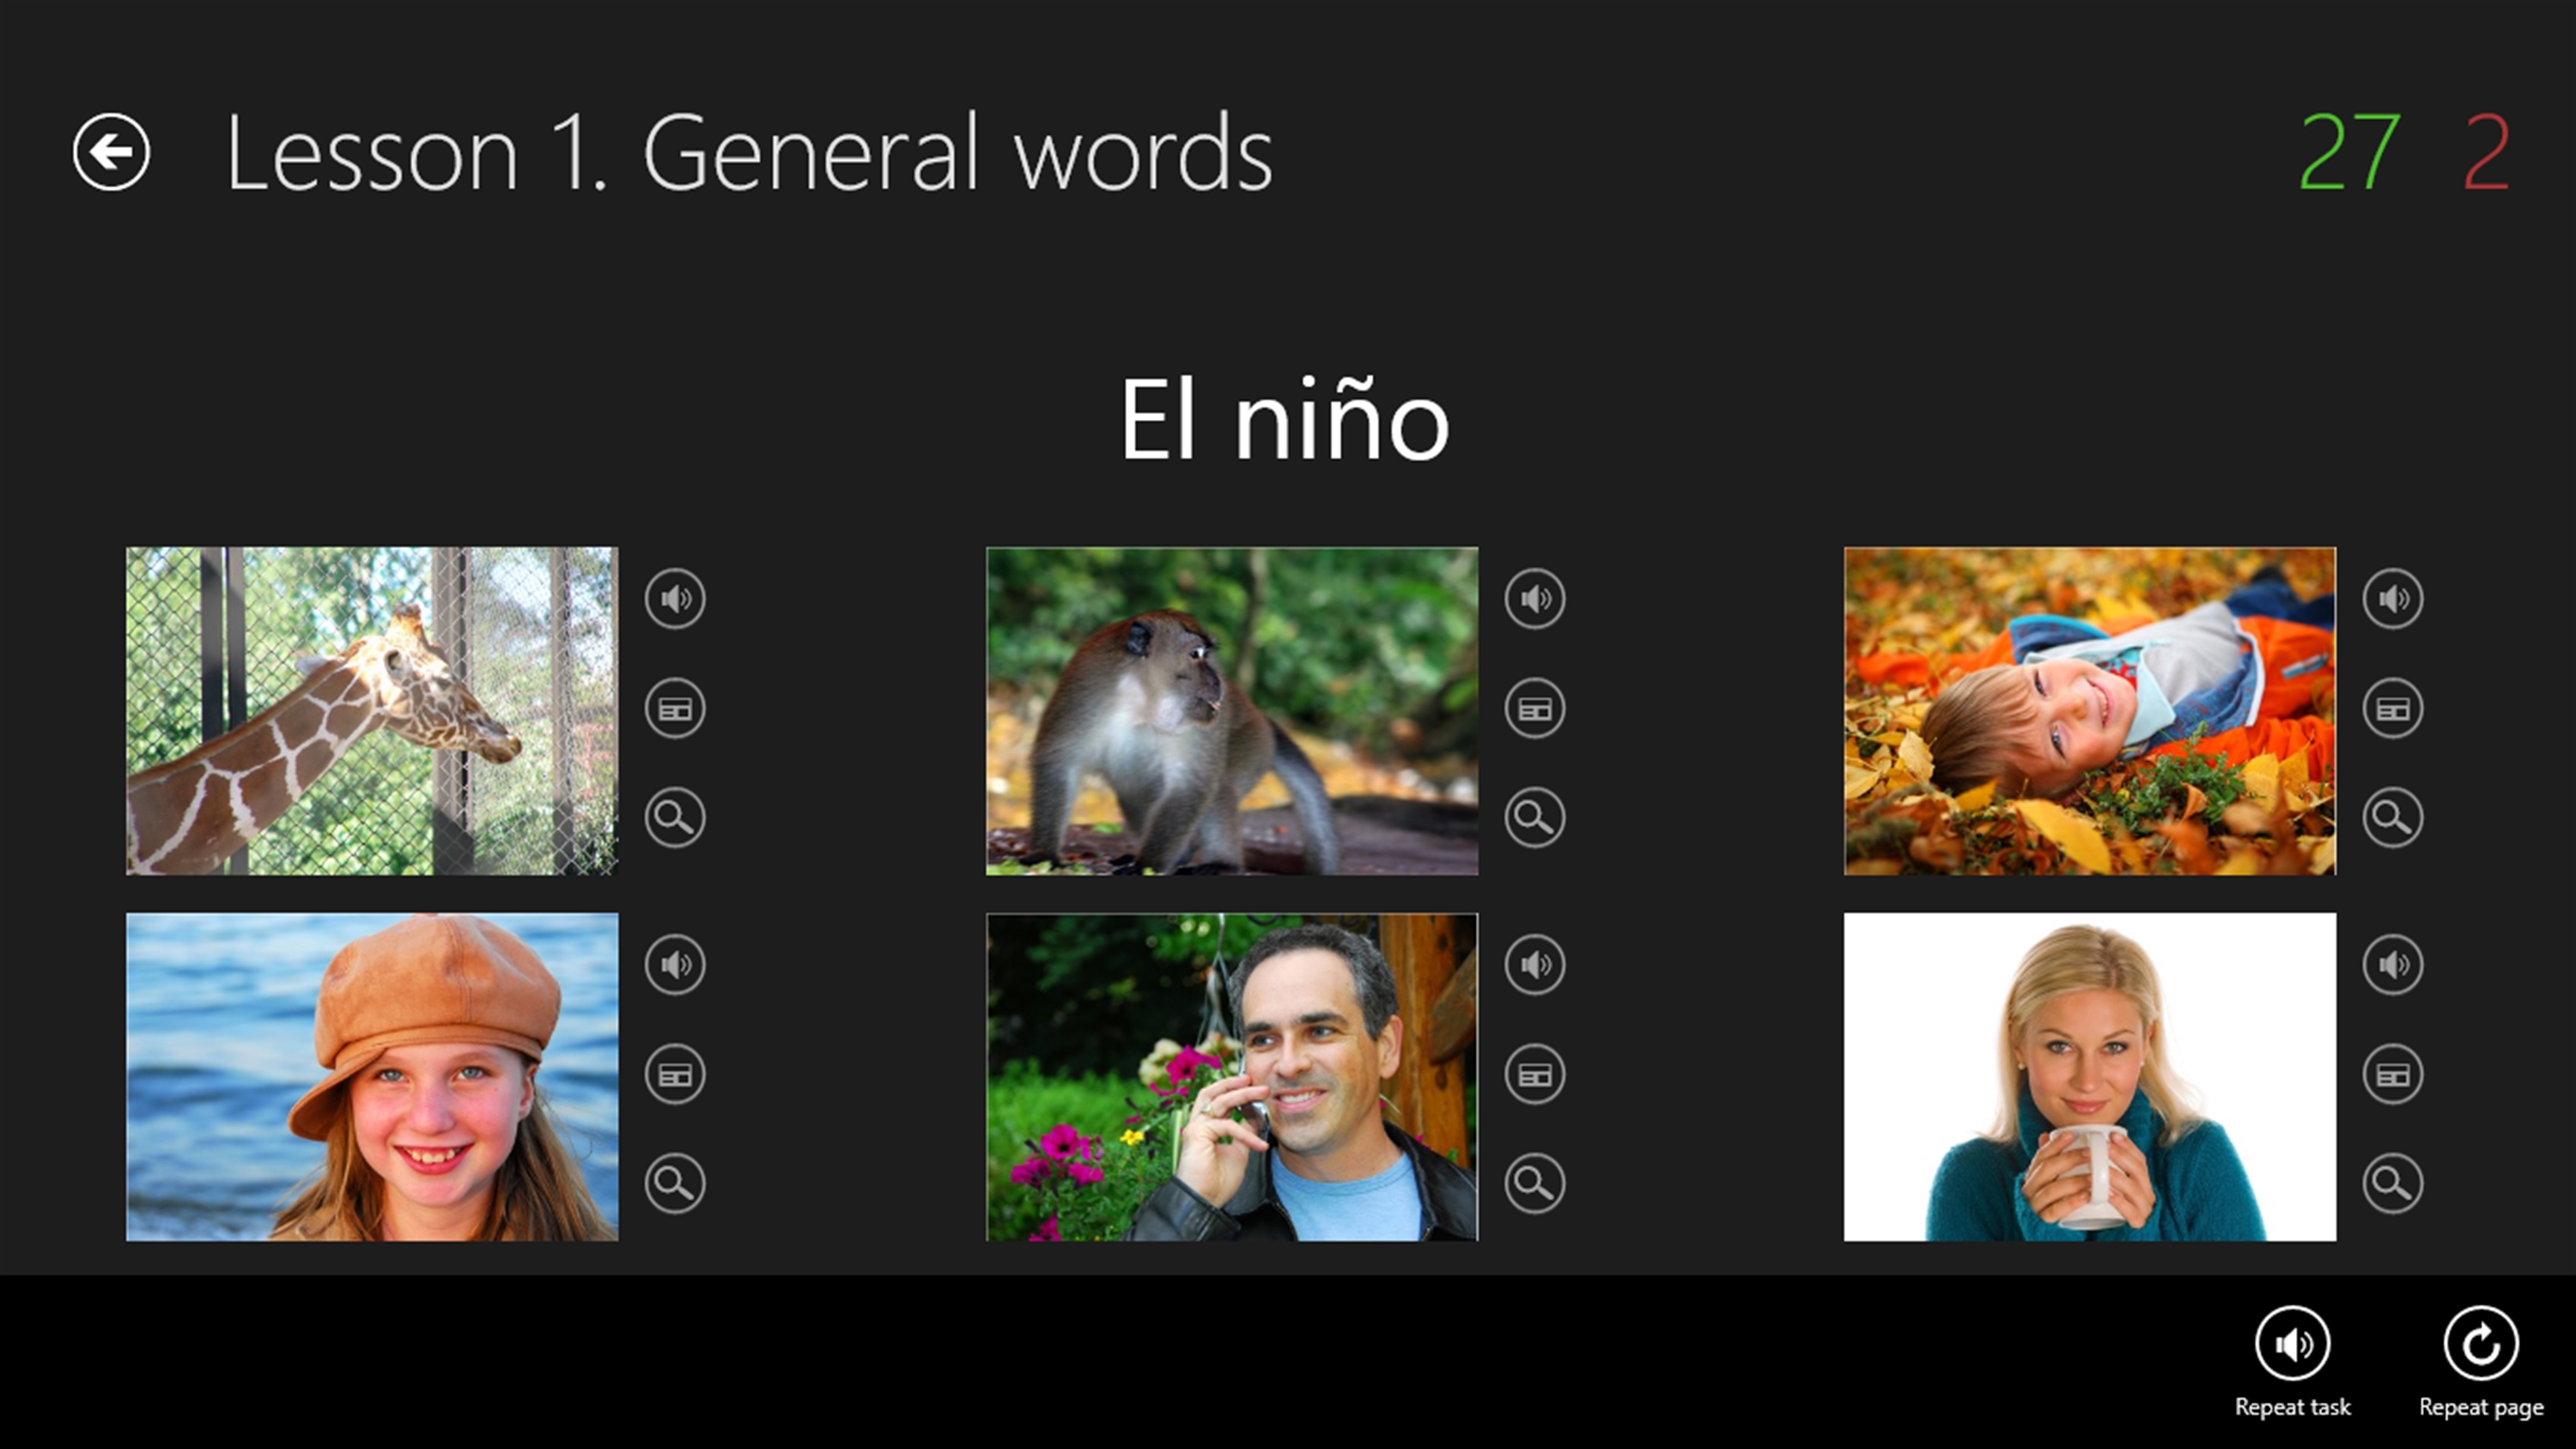Zoom the giraffe picture with magnifier icon
Image resolution: width=2576 pixels, height=1449 pixels.
tap(675, 818)
